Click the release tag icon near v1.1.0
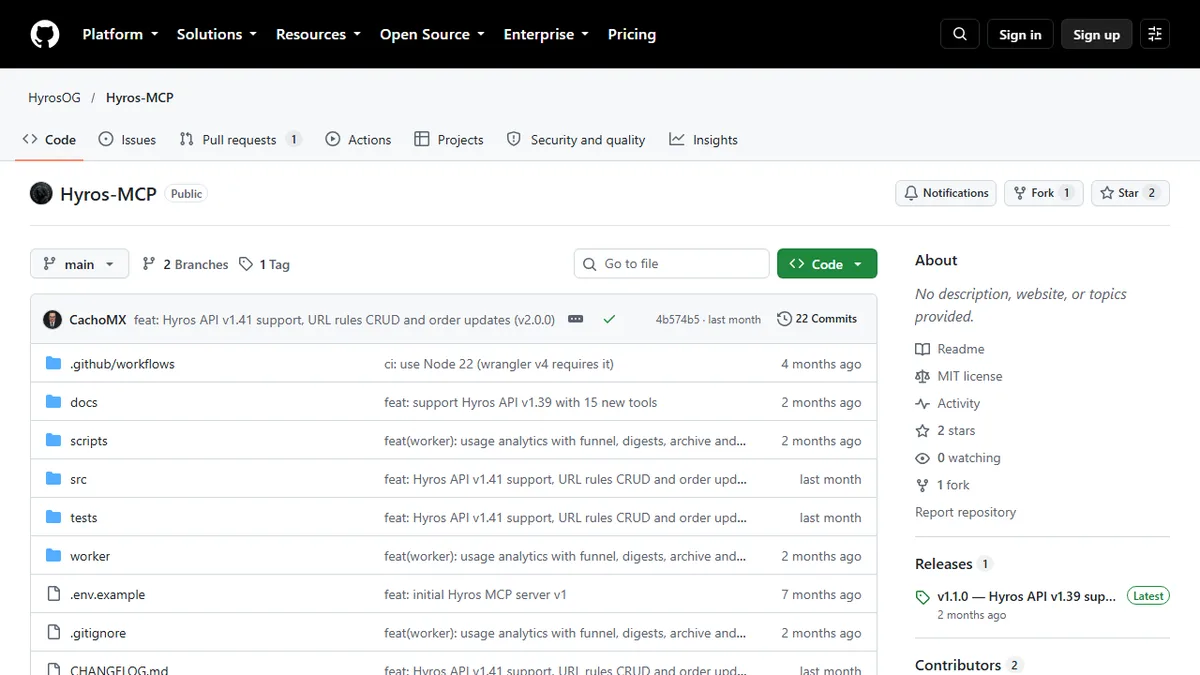The height and width of the screenshot is (675, 1200). (923, 597)
